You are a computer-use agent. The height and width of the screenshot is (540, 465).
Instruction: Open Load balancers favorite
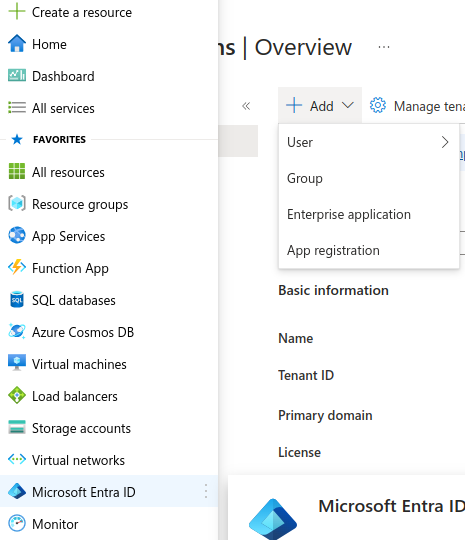click(75, 396)
